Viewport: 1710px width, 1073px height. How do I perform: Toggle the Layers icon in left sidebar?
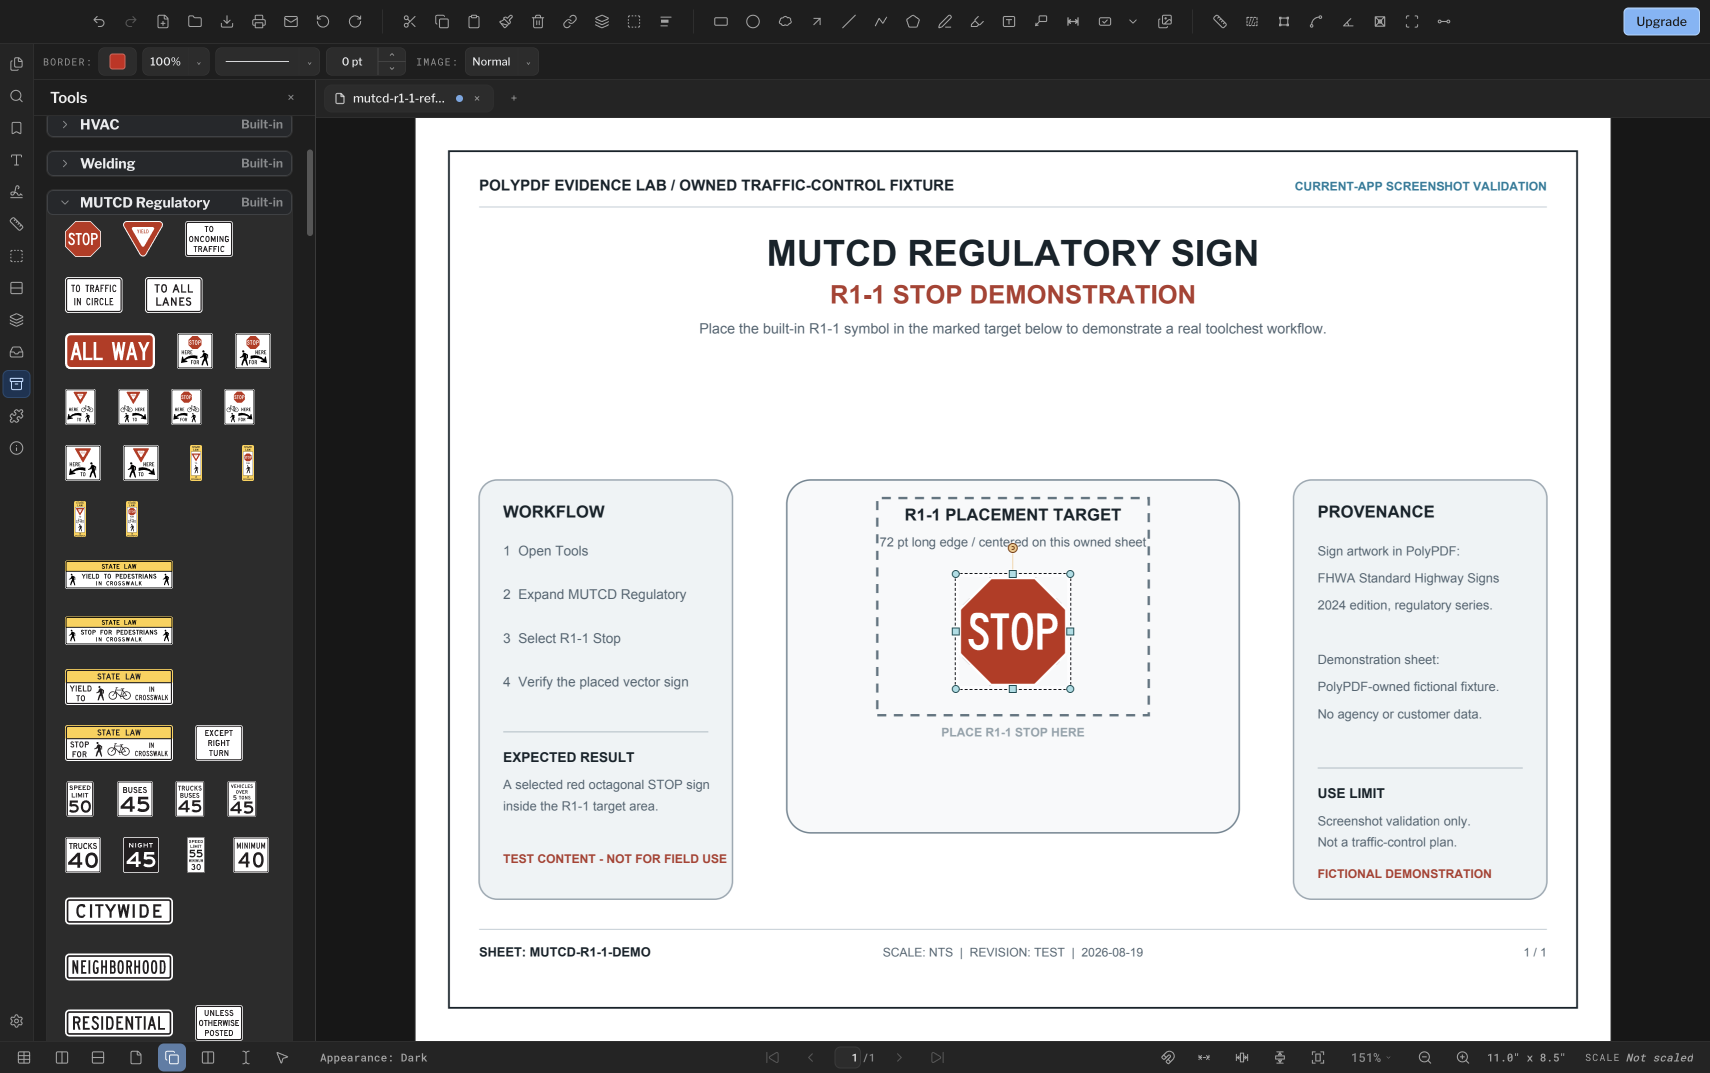(16, 320)
